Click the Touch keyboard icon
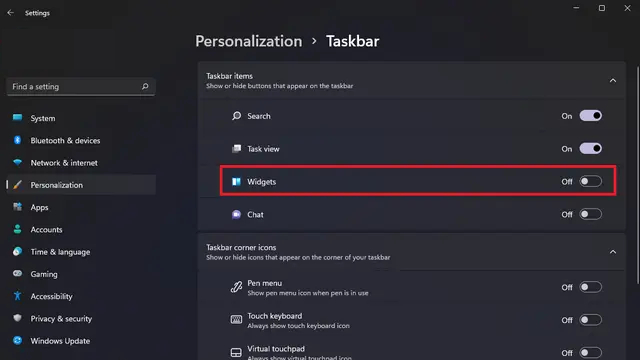Image resolution: width=640 pixels, height=360 pixels. pos(236,320)
